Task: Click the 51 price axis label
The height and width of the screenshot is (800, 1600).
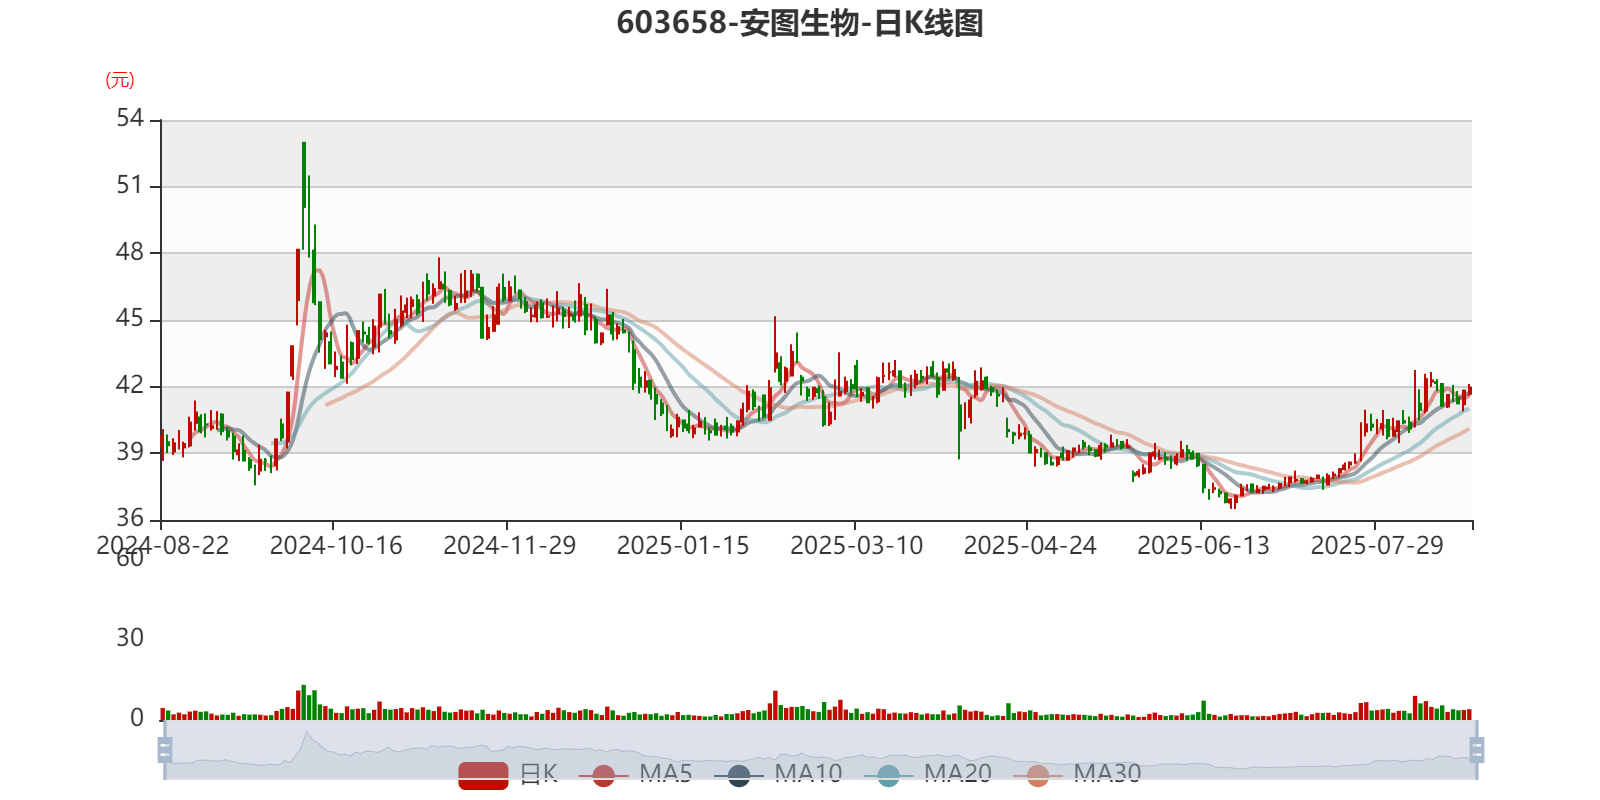Action: coord(130,185)
